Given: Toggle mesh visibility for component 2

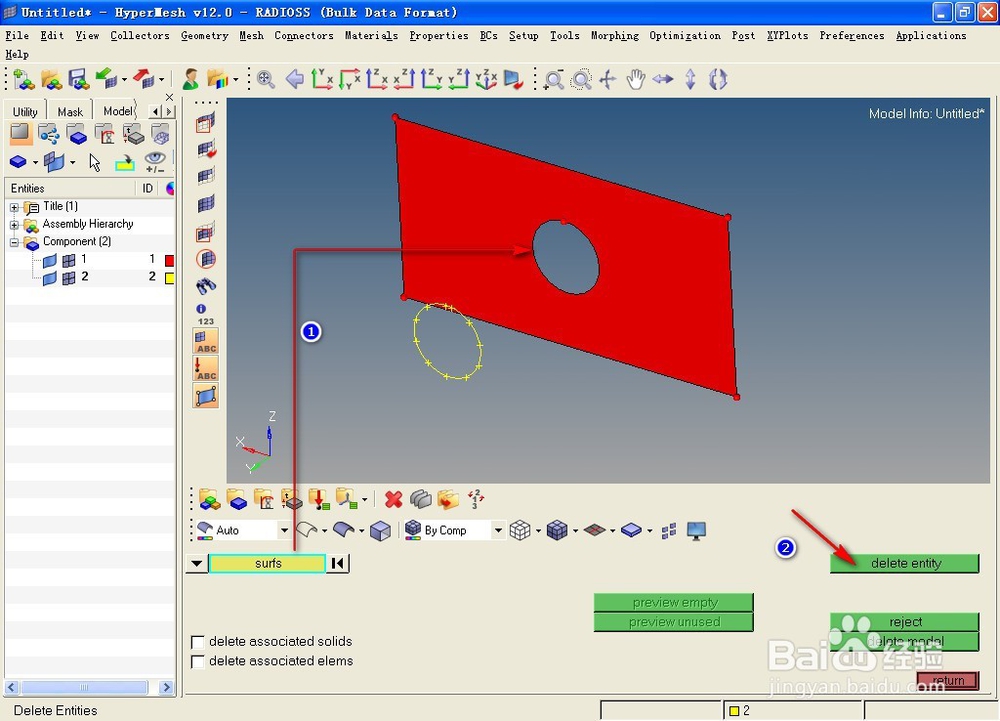Looking at the screenshot, I should pyautogui.click(x=69, y=277).
